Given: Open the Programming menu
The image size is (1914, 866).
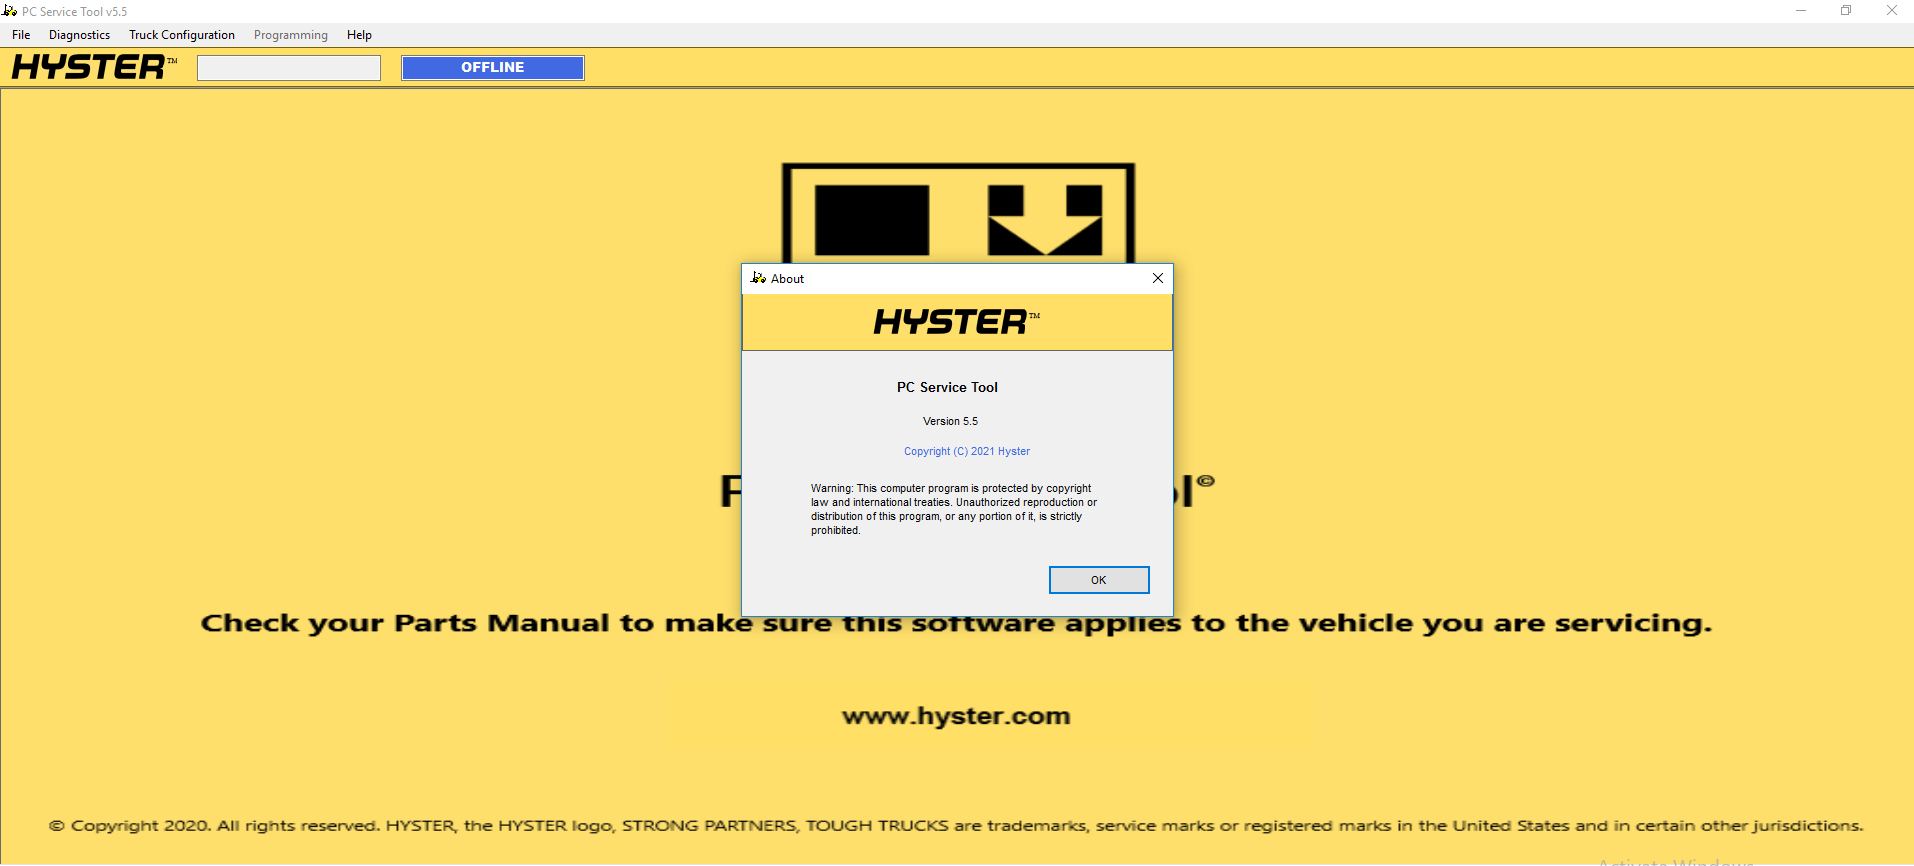Looking at the screenshot, I should tap(291, 35).
